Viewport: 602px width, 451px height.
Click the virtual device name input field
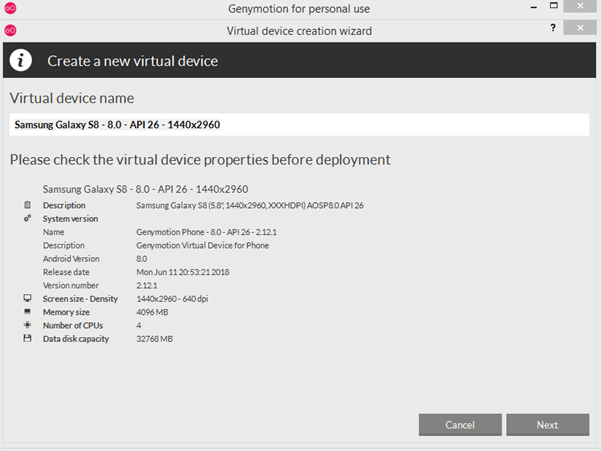pyautogui.click(x=299, y=124)
